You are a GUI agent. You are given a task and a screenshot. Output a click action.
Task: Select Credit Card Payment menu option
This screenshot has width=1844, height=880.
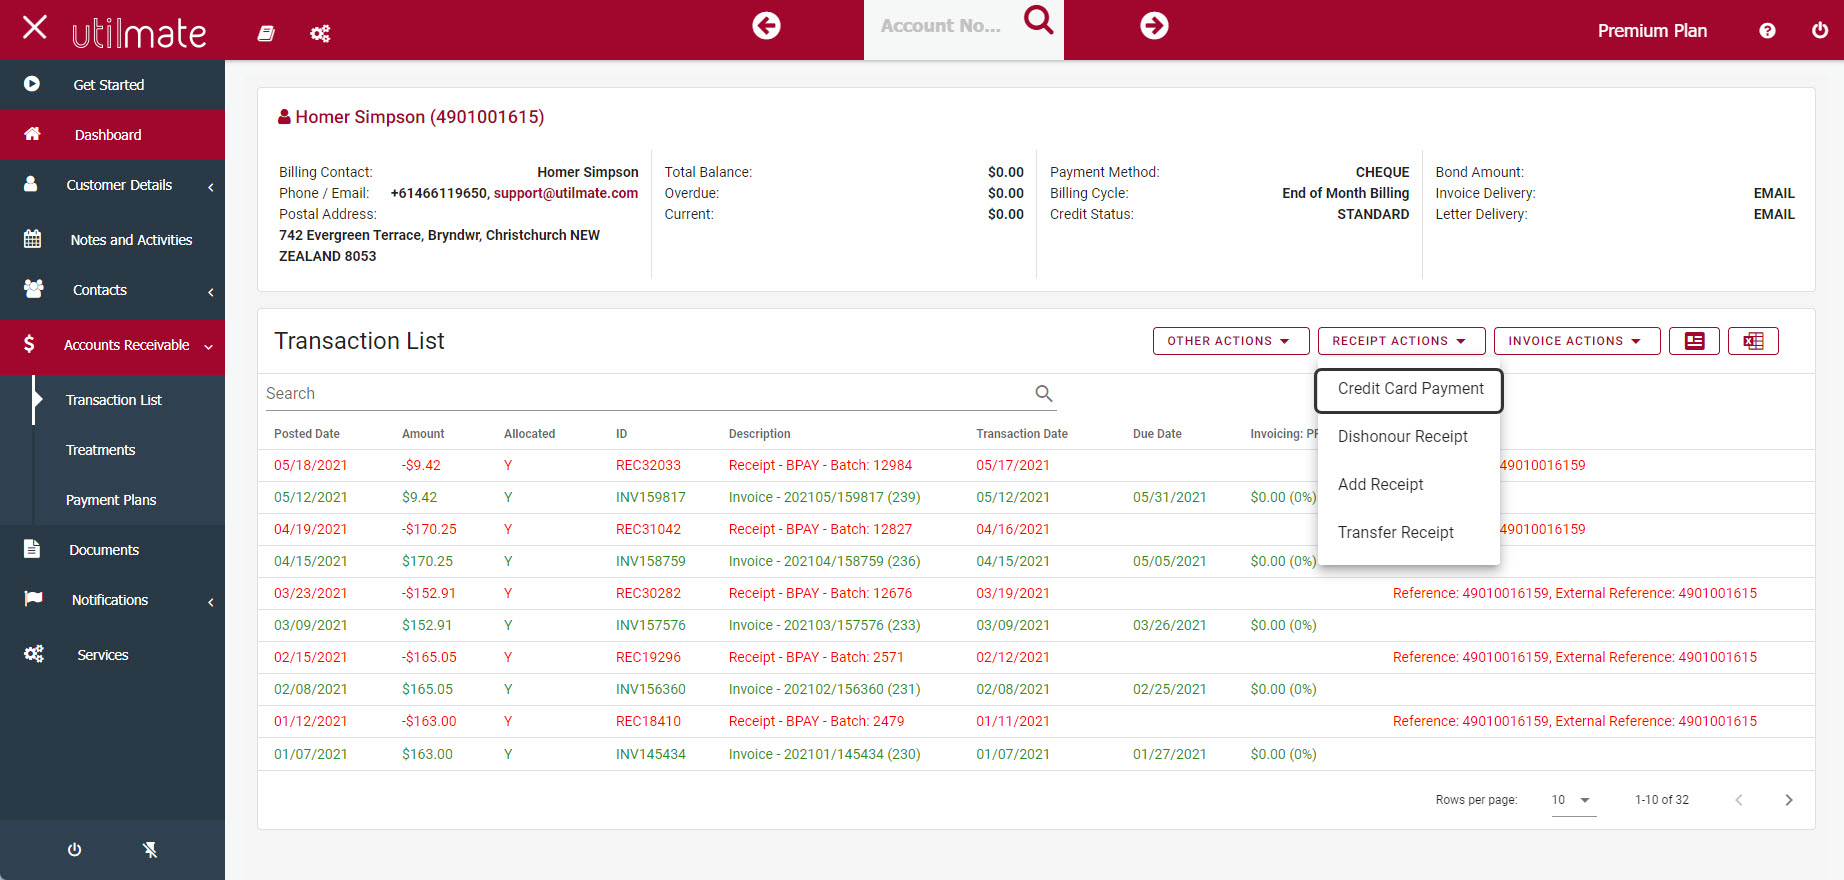(x=1410, y=389)
